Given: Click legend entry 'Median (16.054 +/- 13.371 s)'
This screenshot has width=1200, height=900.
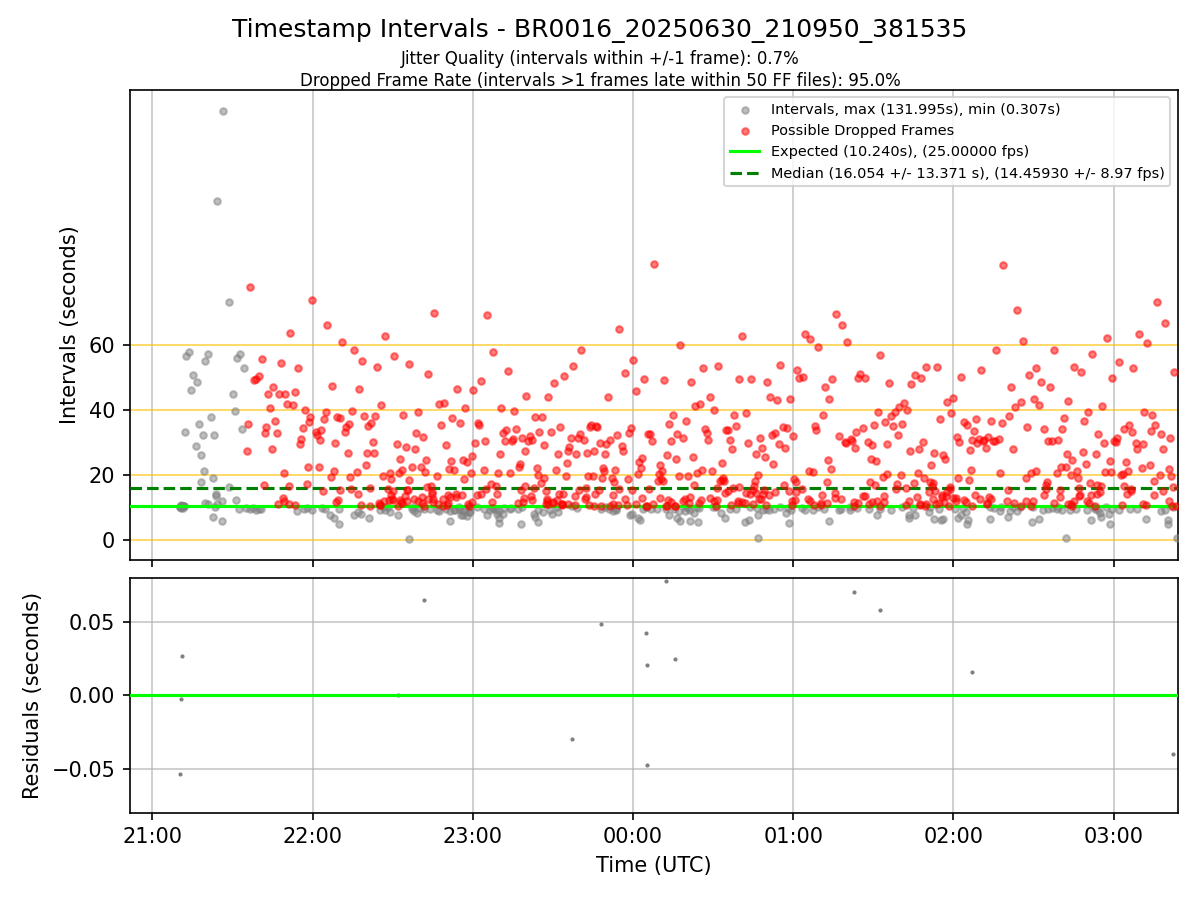Looking at the screenshot, I should point(968,173).
